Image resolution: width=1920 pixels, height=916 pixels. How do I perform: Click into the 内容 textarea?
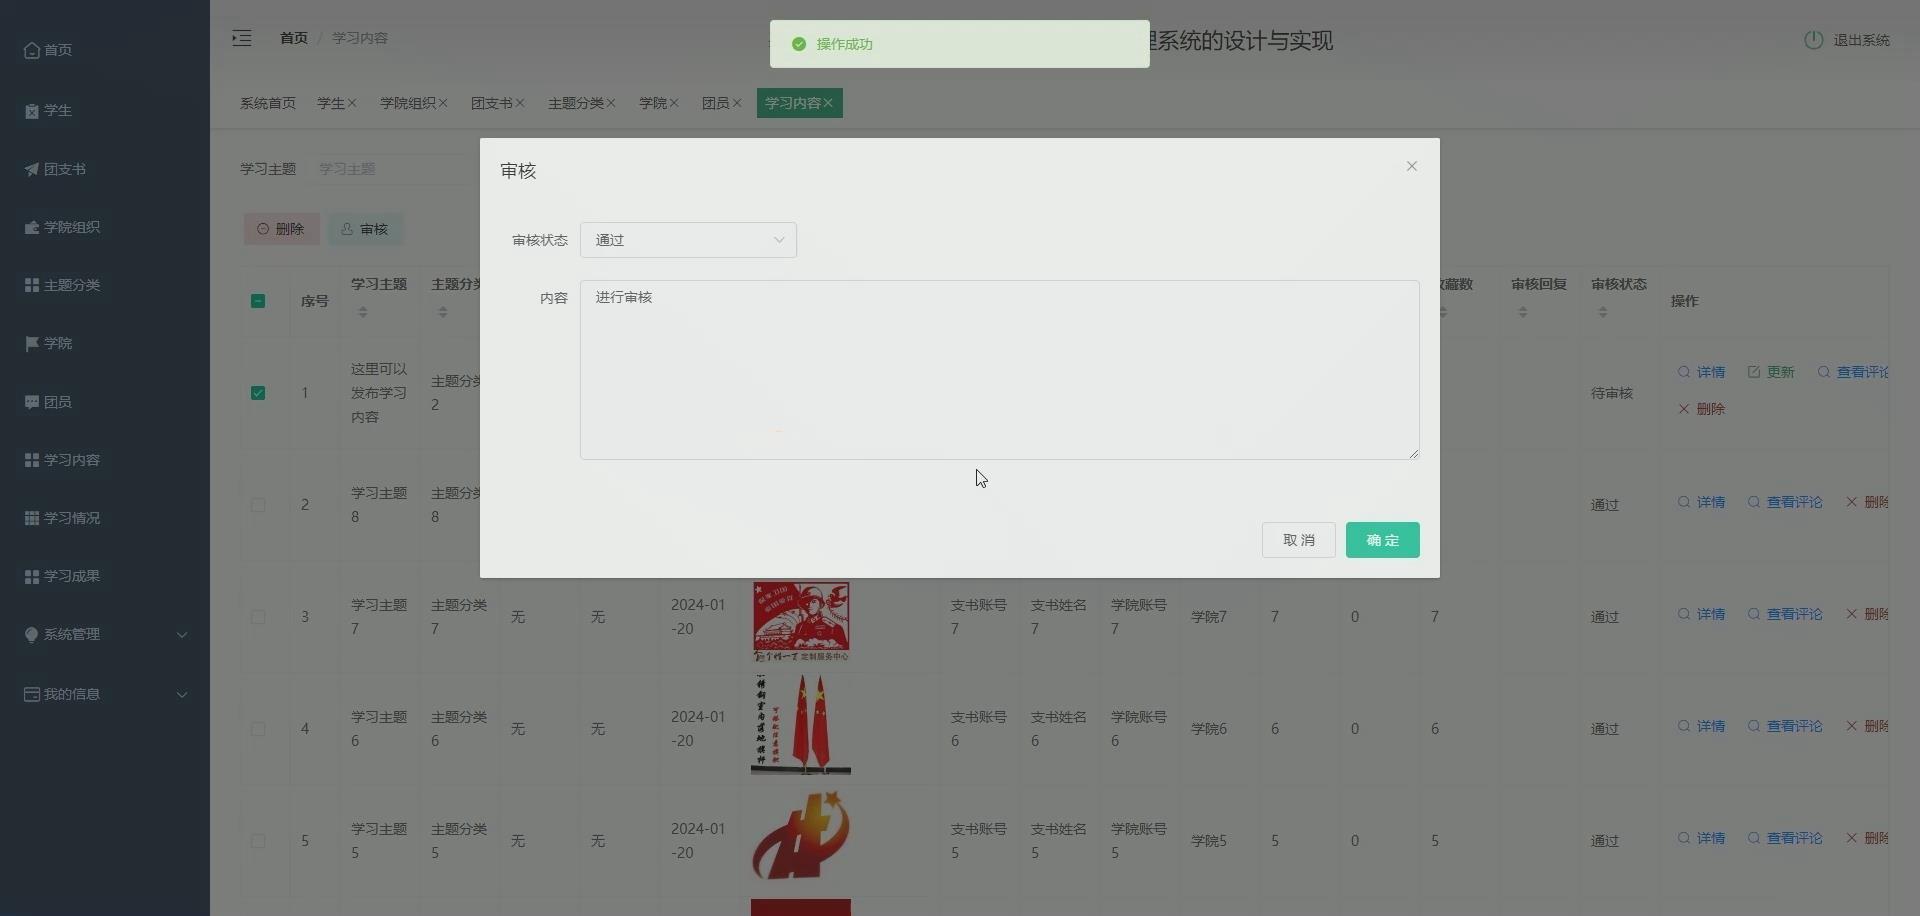[1000, 370]
